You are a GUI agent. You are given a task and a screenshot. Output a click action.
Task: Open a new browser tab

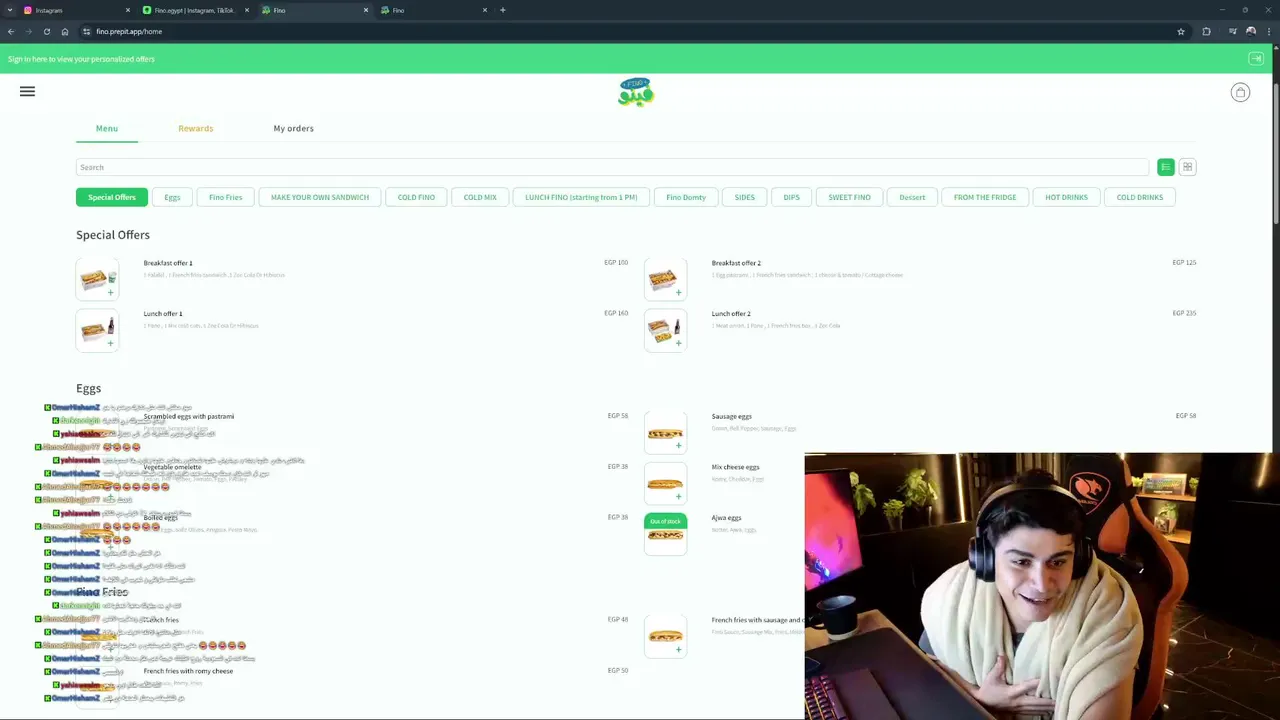coord(502,10)
